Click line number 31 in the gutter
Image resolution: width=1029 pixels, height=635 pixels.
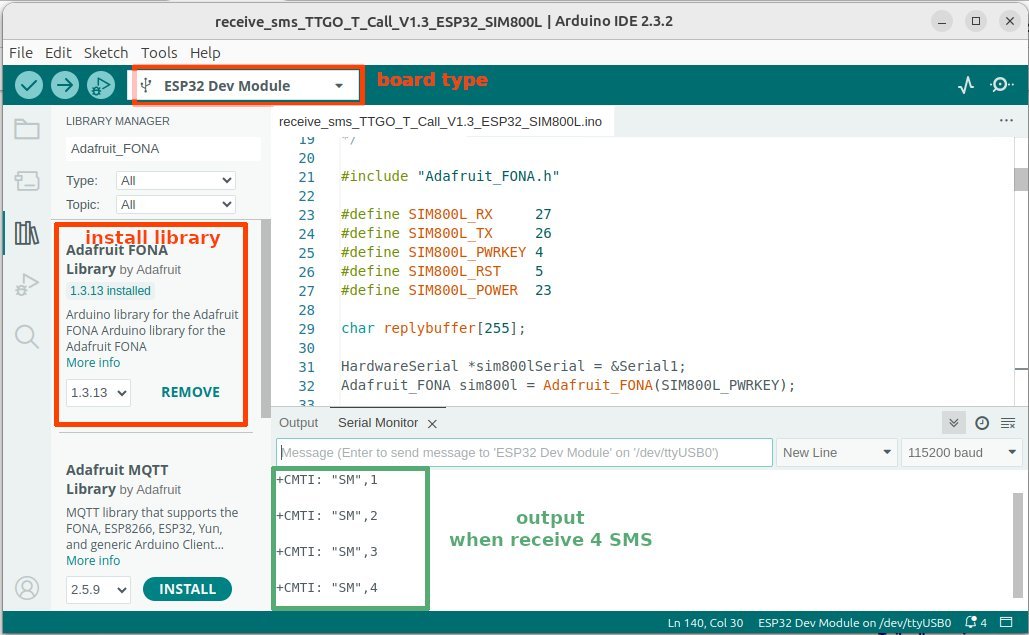[x=306, y=366]
